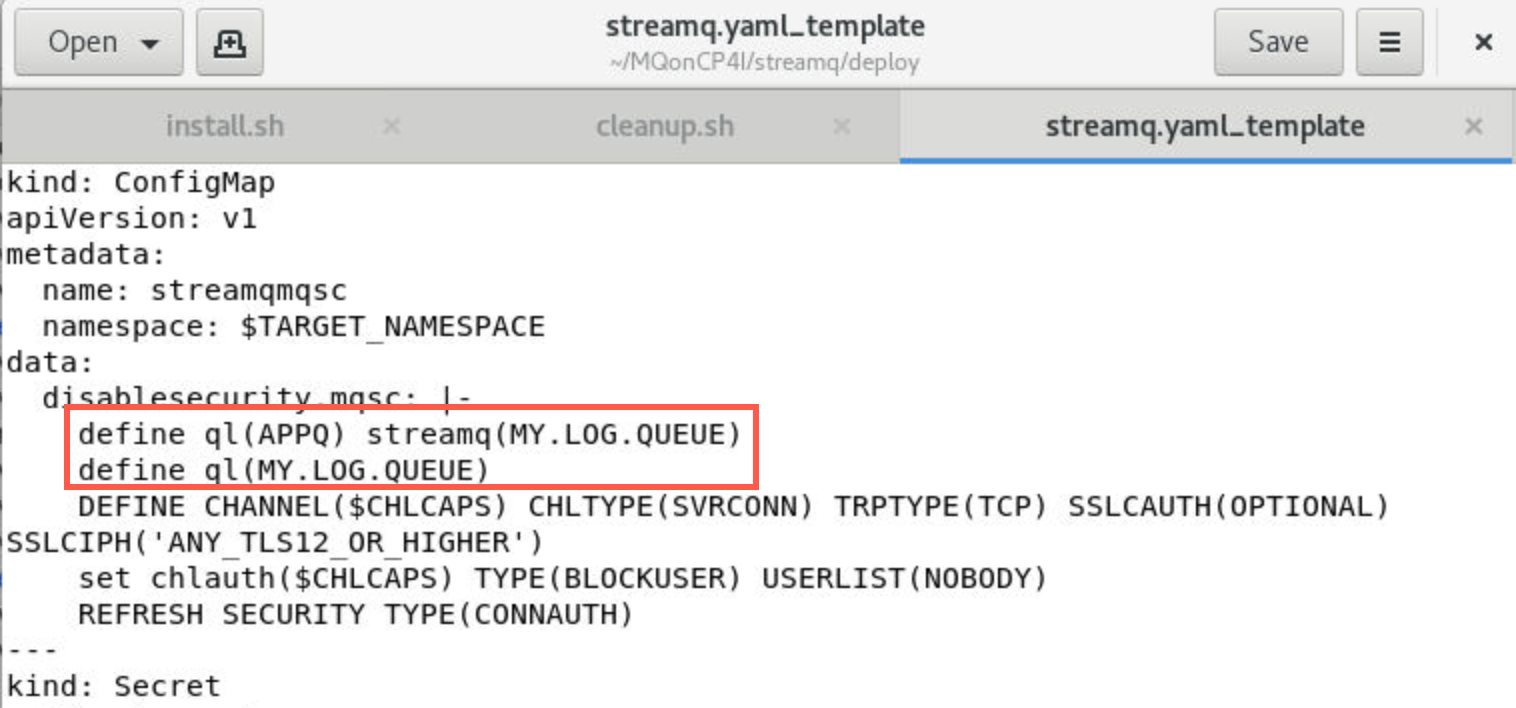The image size is (1516, 708).
Task: Click the Save button
Action: 1277,43
